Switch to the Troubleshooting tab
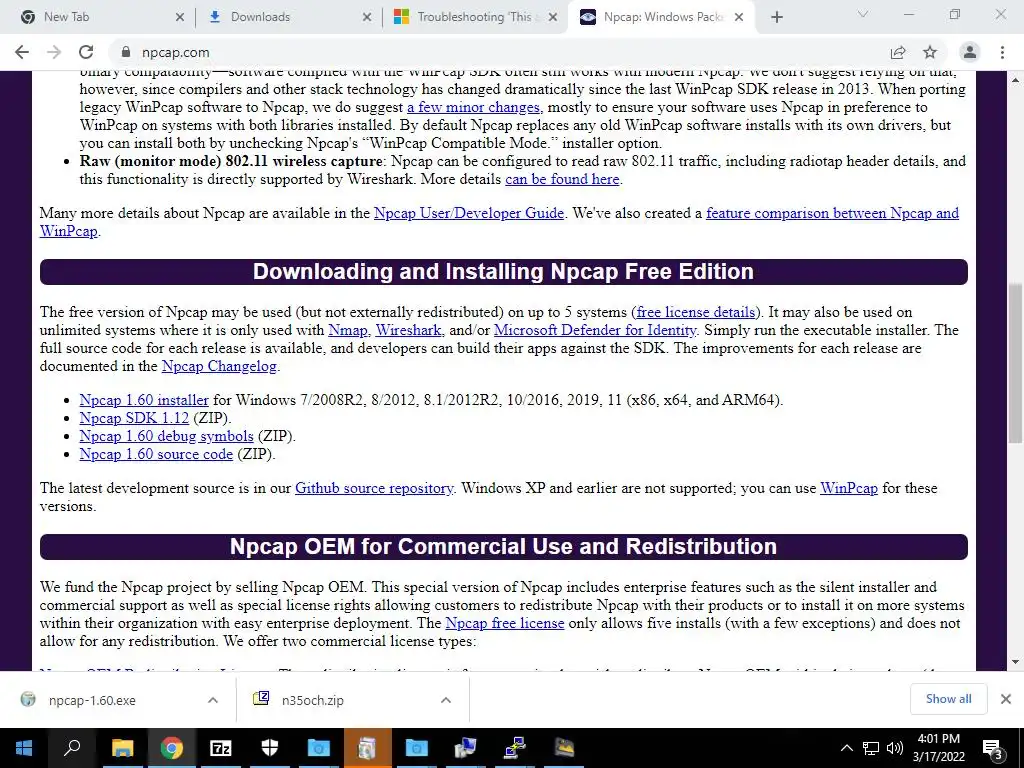The width and height of the screenshot is (1024, 768). [473, 17]
